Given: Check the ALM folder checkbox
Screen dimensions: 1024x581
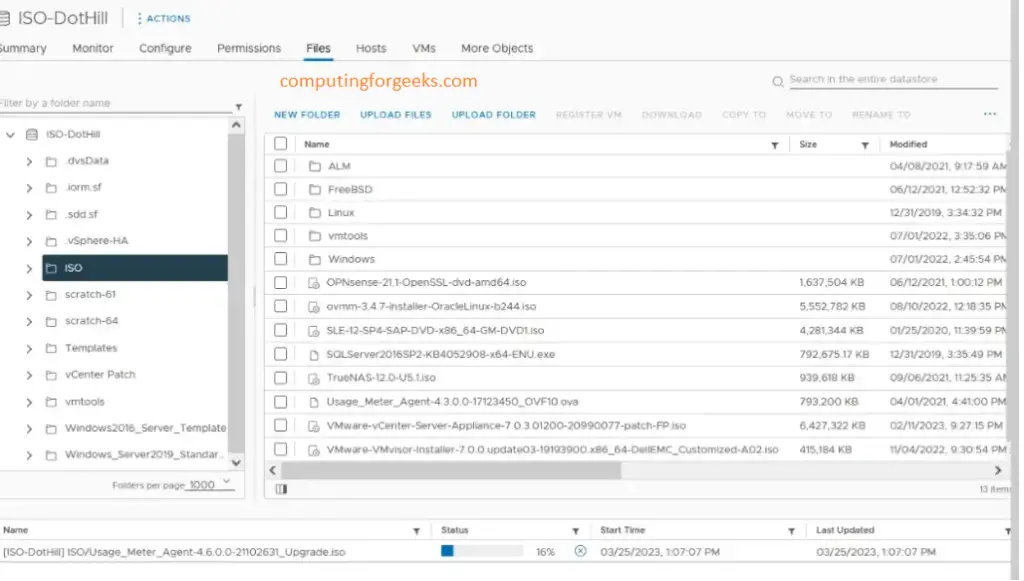Looking at the screenshot, I should pos(280,166).
